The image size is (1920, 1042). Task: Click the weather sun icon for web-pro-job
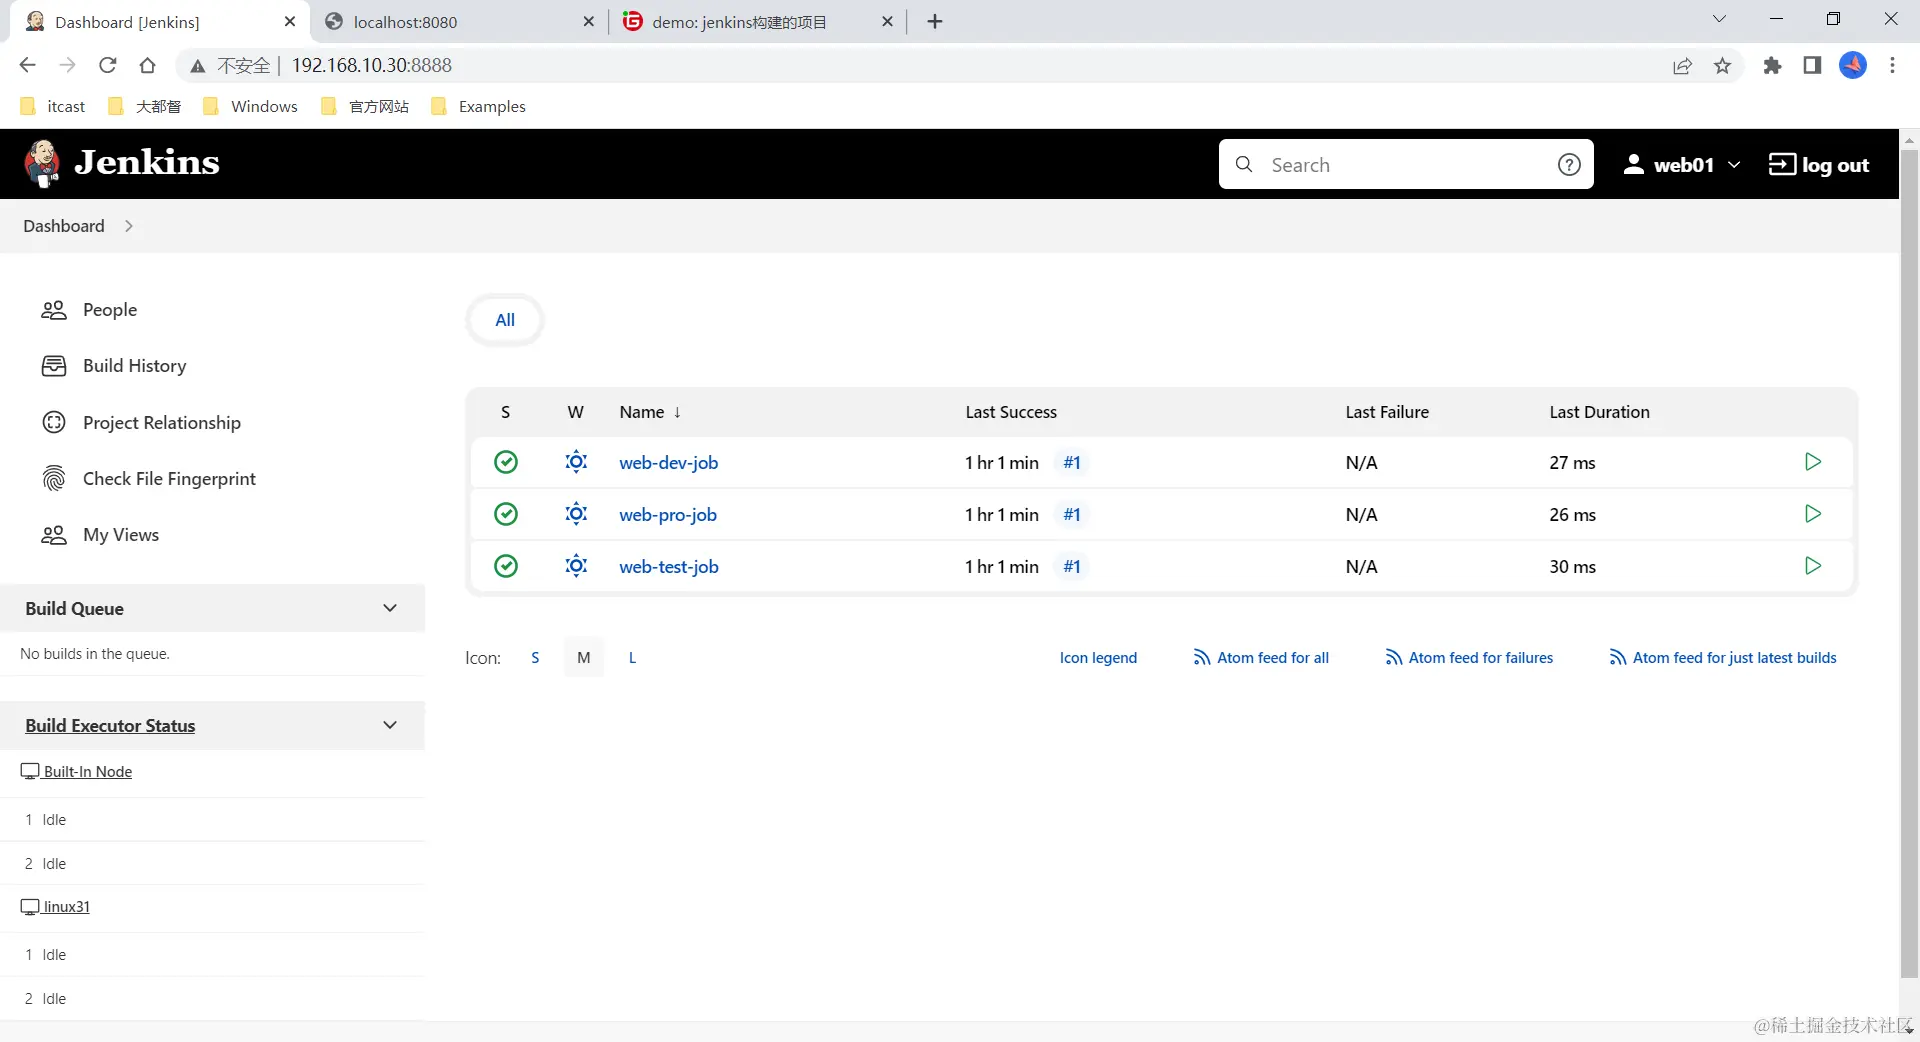click(576, 514)
